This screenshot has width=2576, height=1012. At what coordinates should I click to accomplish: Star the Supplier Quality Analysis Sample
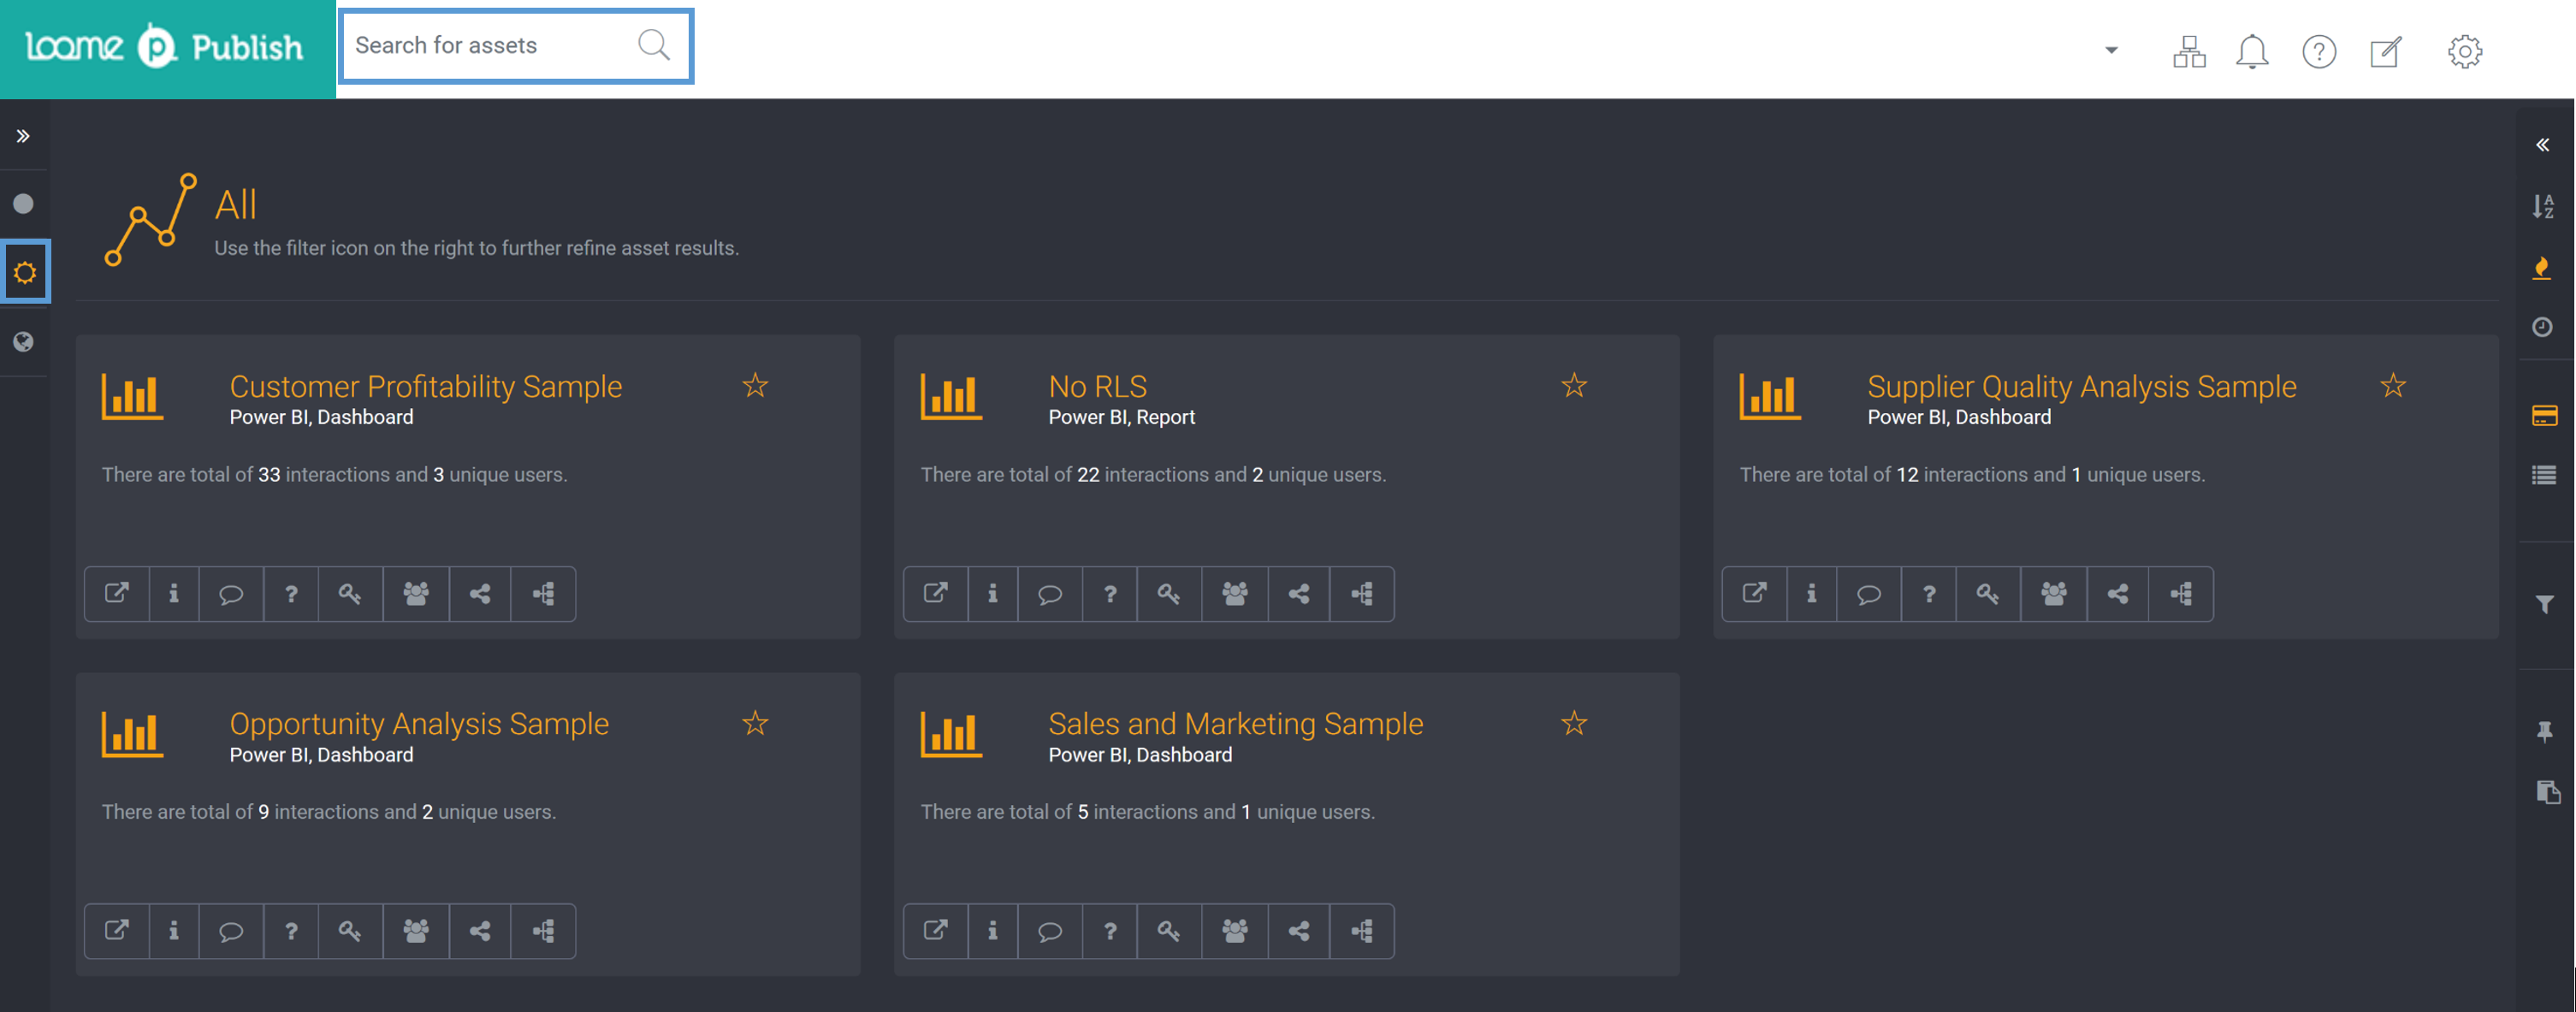[2393, 385]
